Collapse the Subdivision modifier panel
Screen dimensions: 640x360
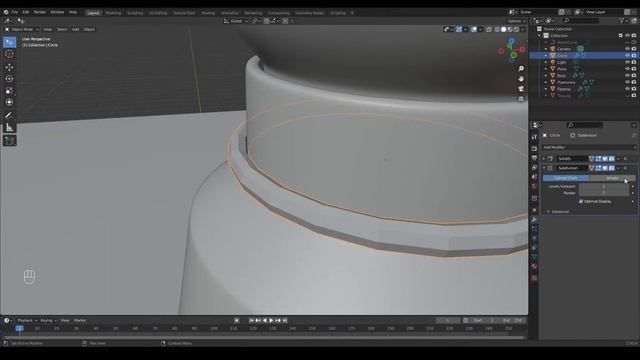coord(544,168)
